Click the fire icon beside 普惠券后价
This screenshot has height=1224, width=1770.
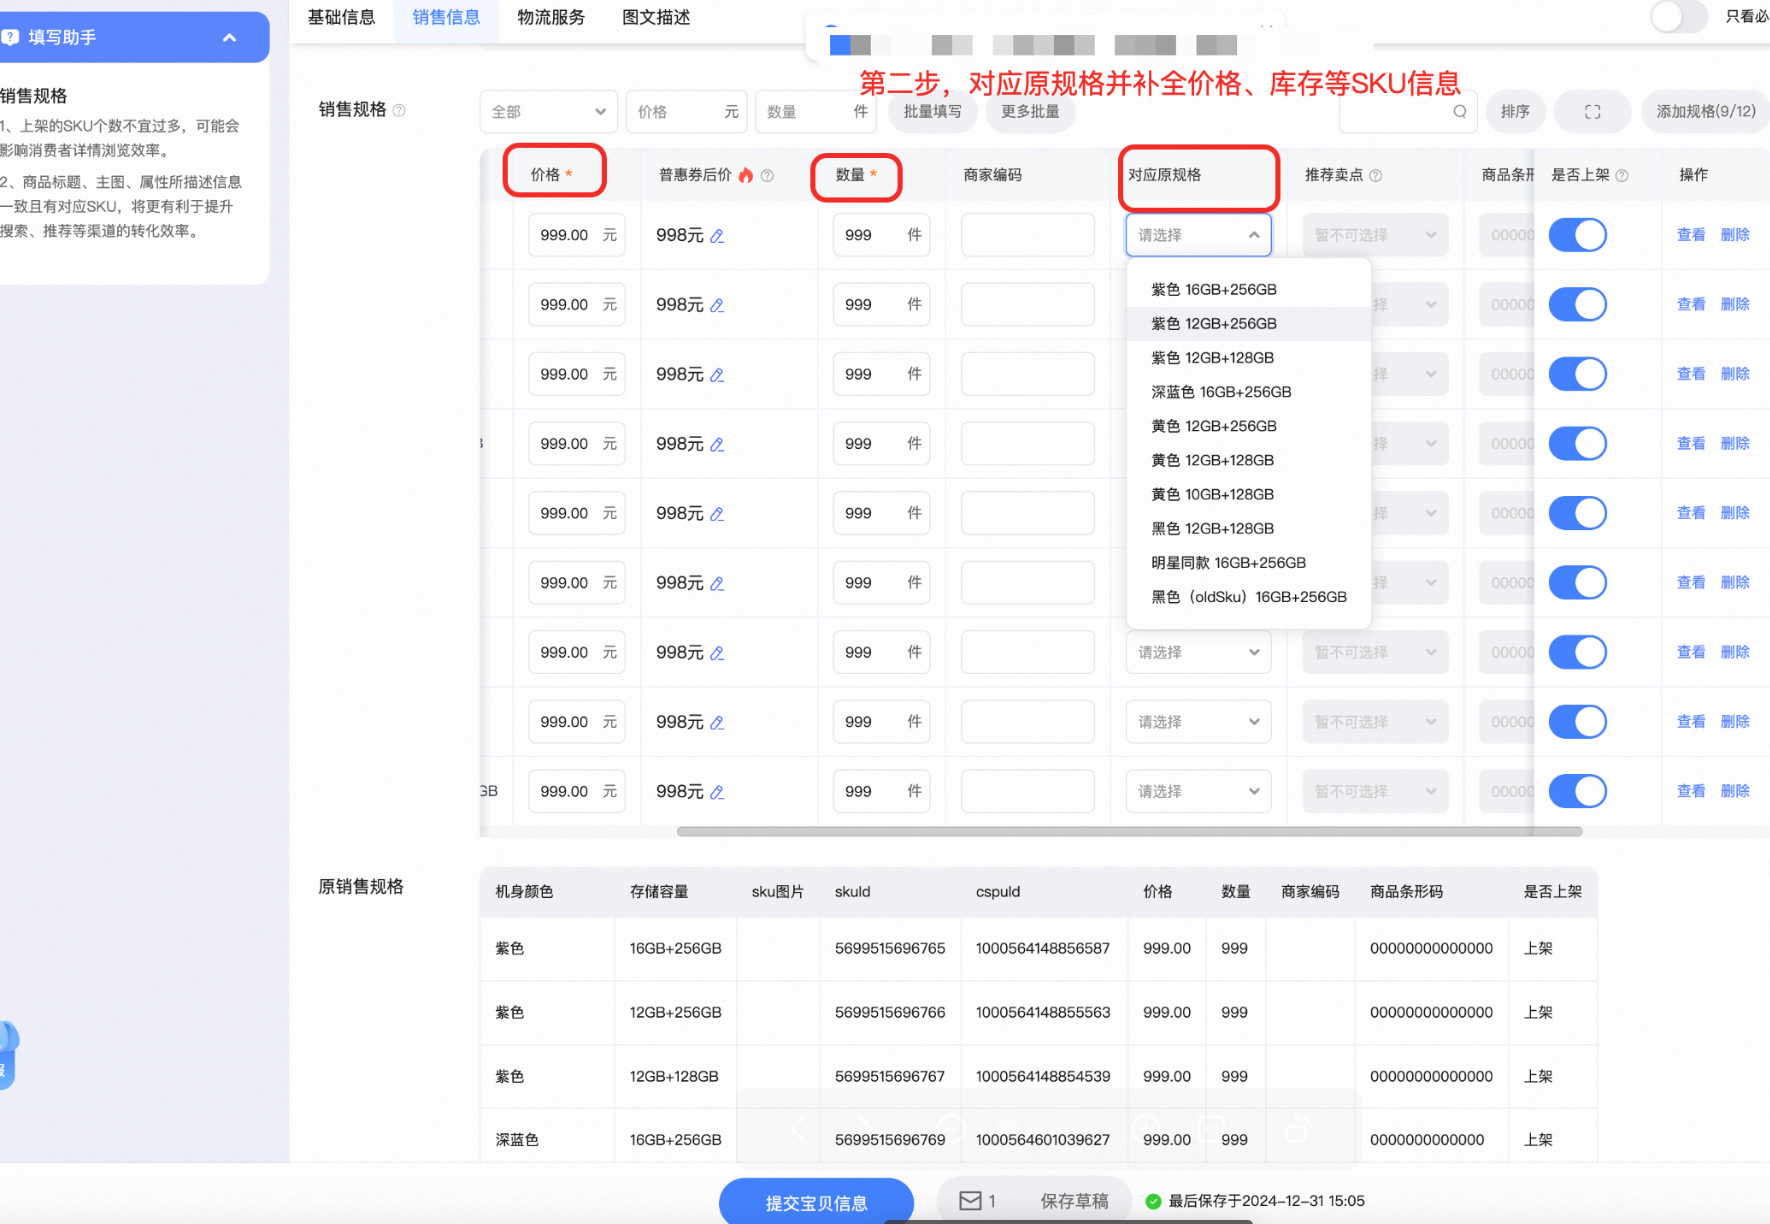point(746,175)
